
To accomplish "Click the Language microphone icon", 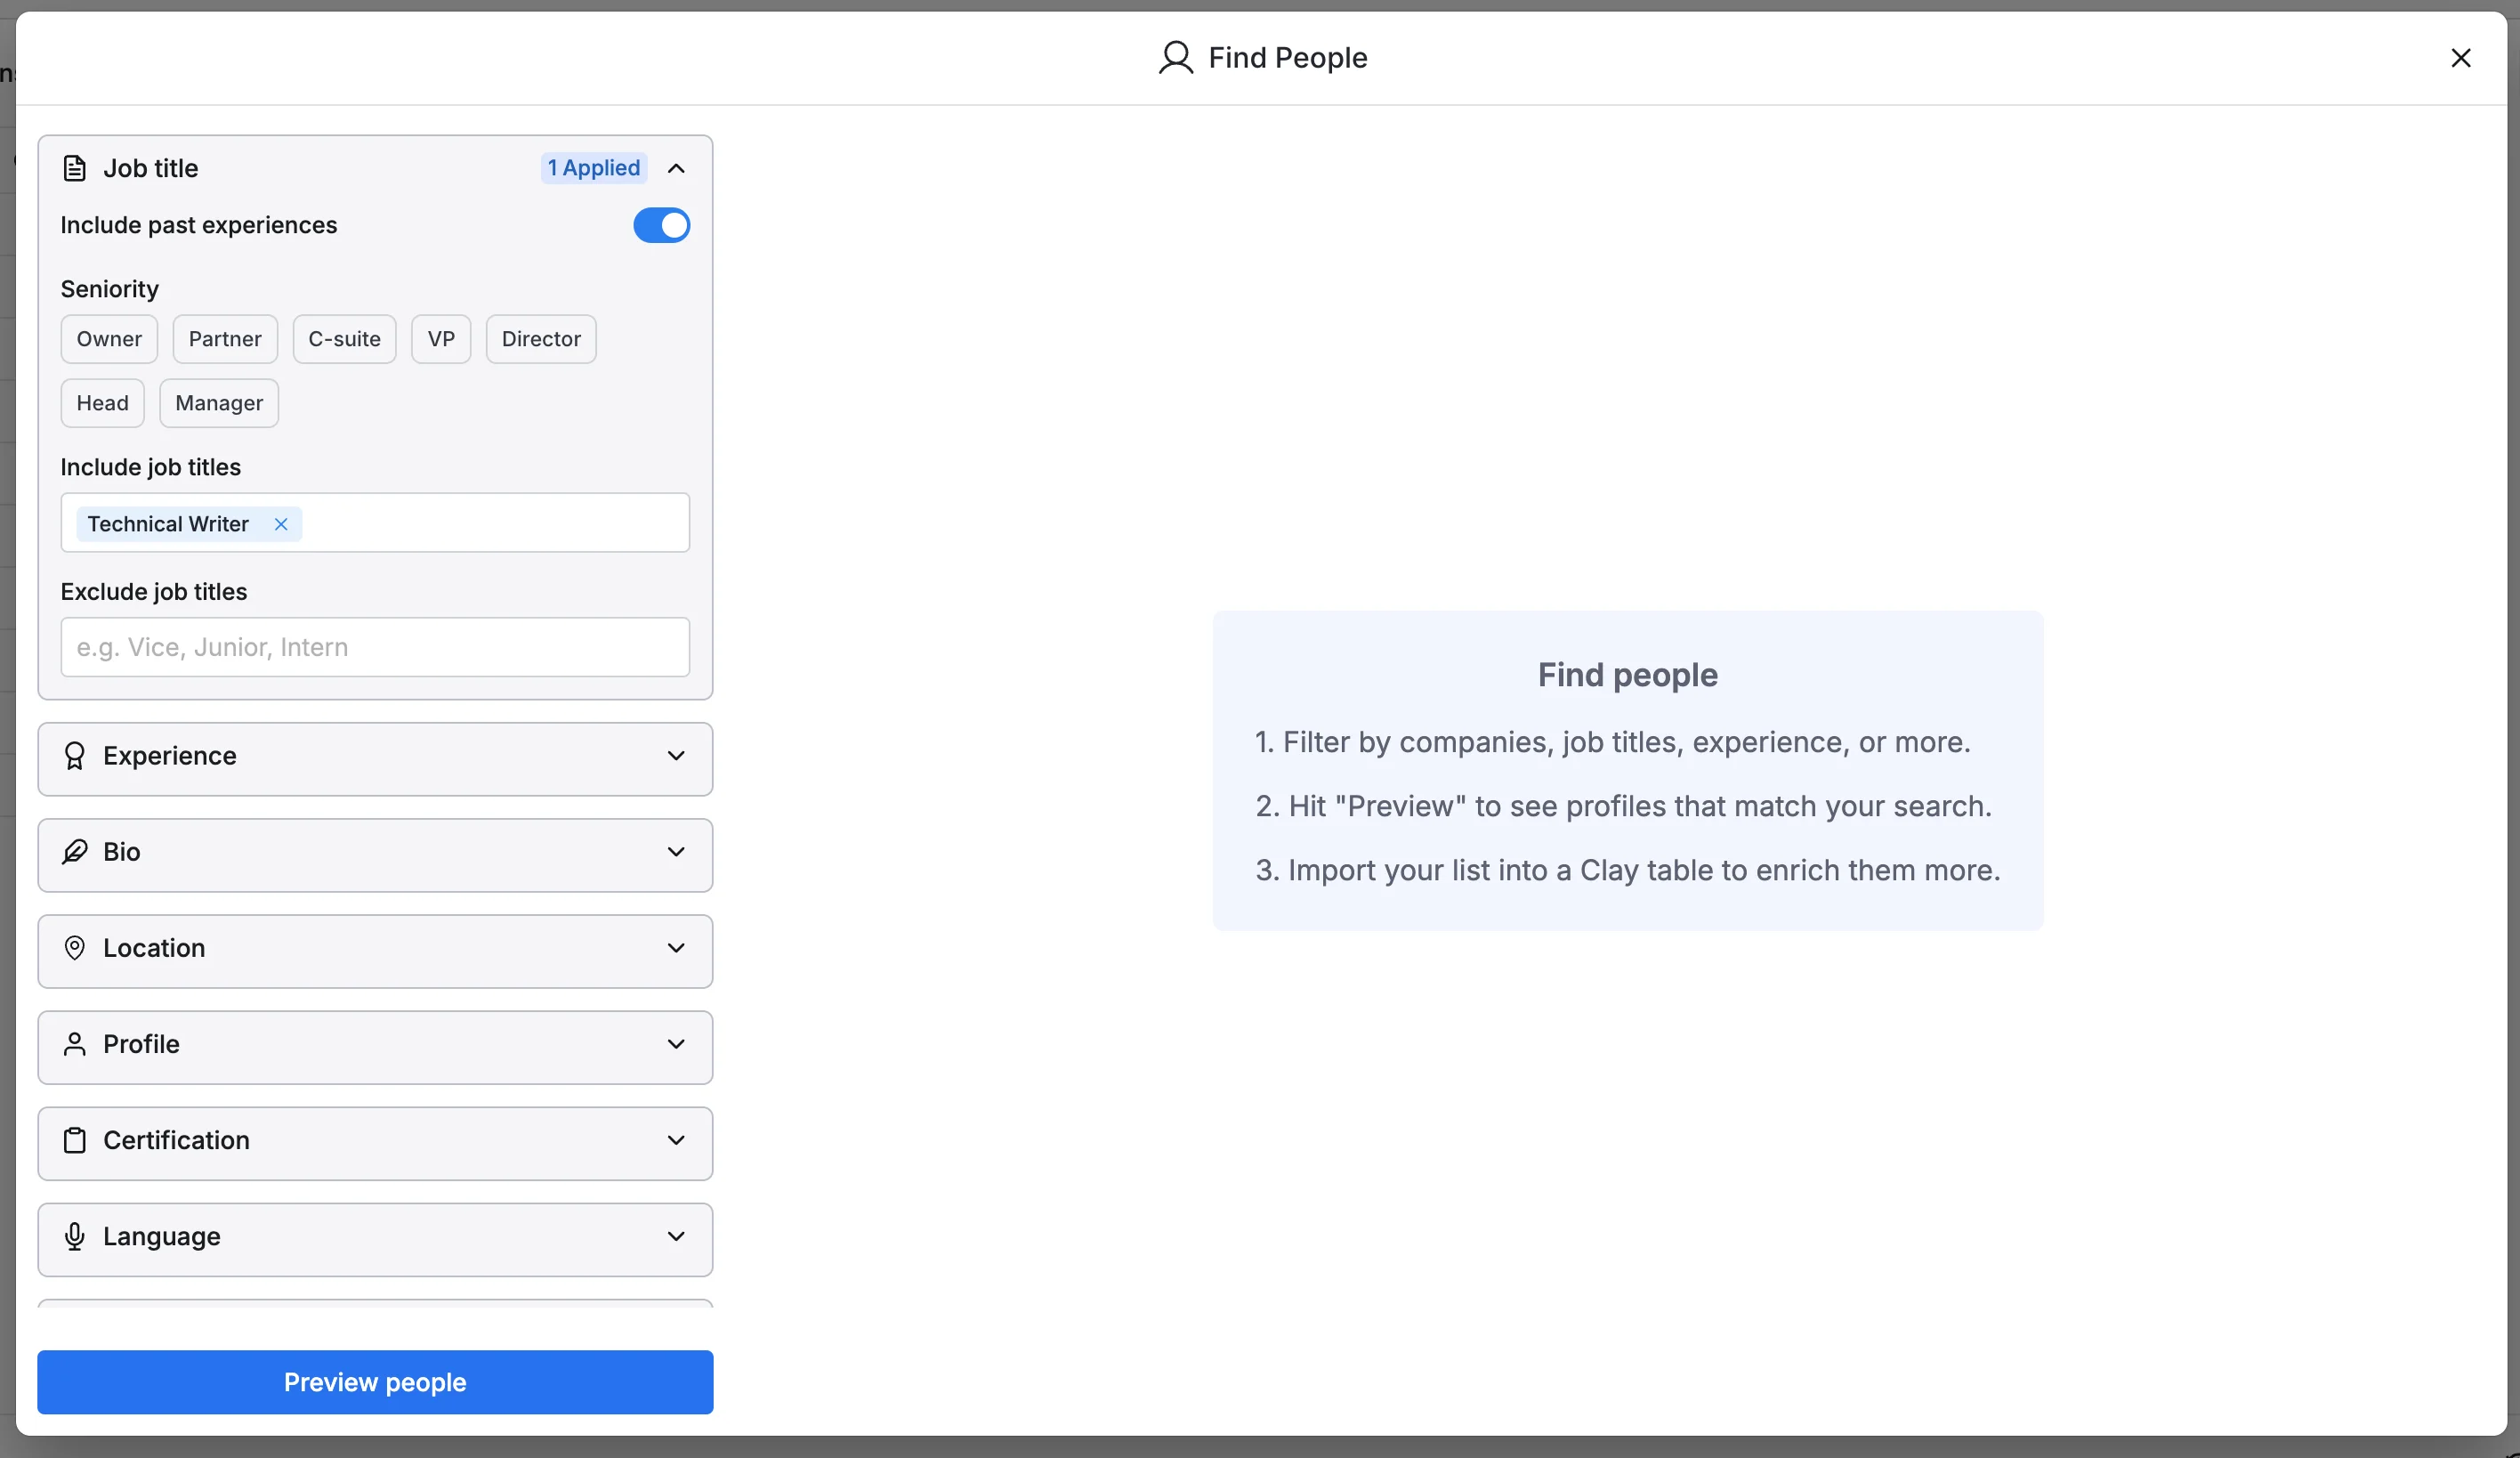I will [x=74, y=1236].
